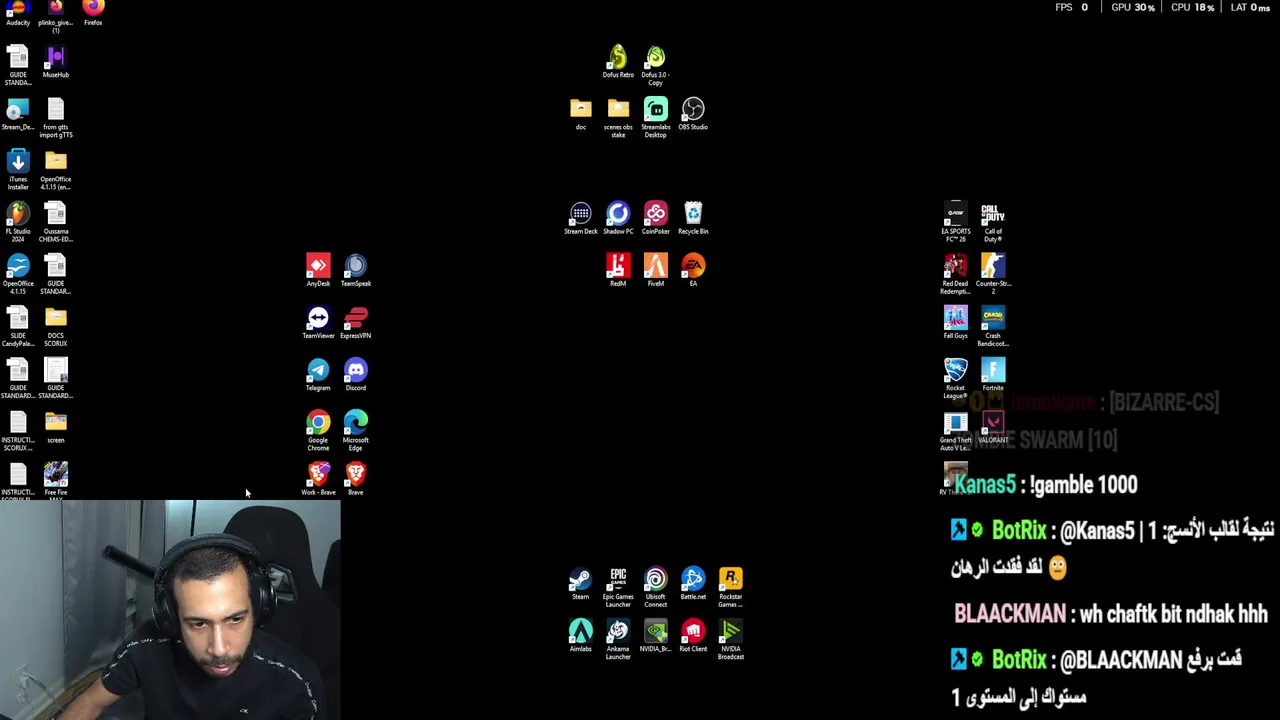Open the MuseHub shortcut
The height and width of the screenshot is (720, 1280).
coord(55,62)
